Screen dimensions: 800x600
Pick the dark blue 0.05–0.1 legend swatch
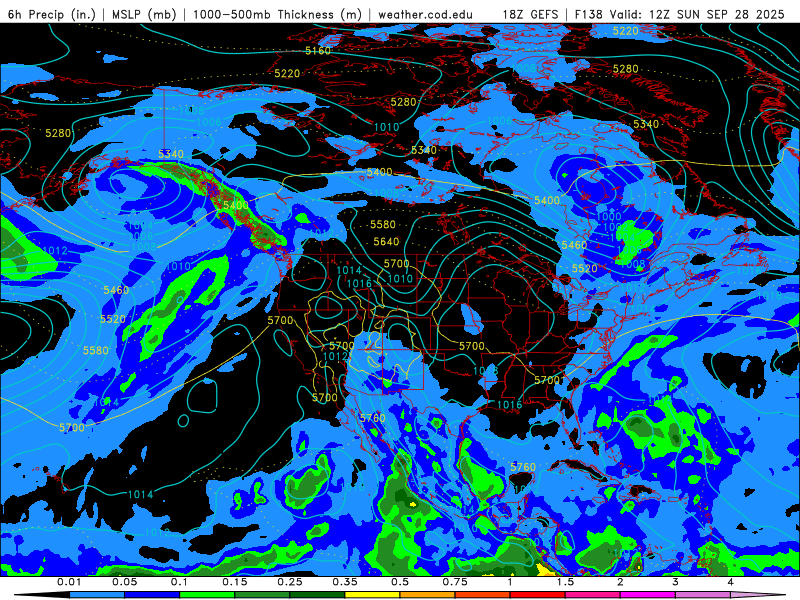point(152,595)
